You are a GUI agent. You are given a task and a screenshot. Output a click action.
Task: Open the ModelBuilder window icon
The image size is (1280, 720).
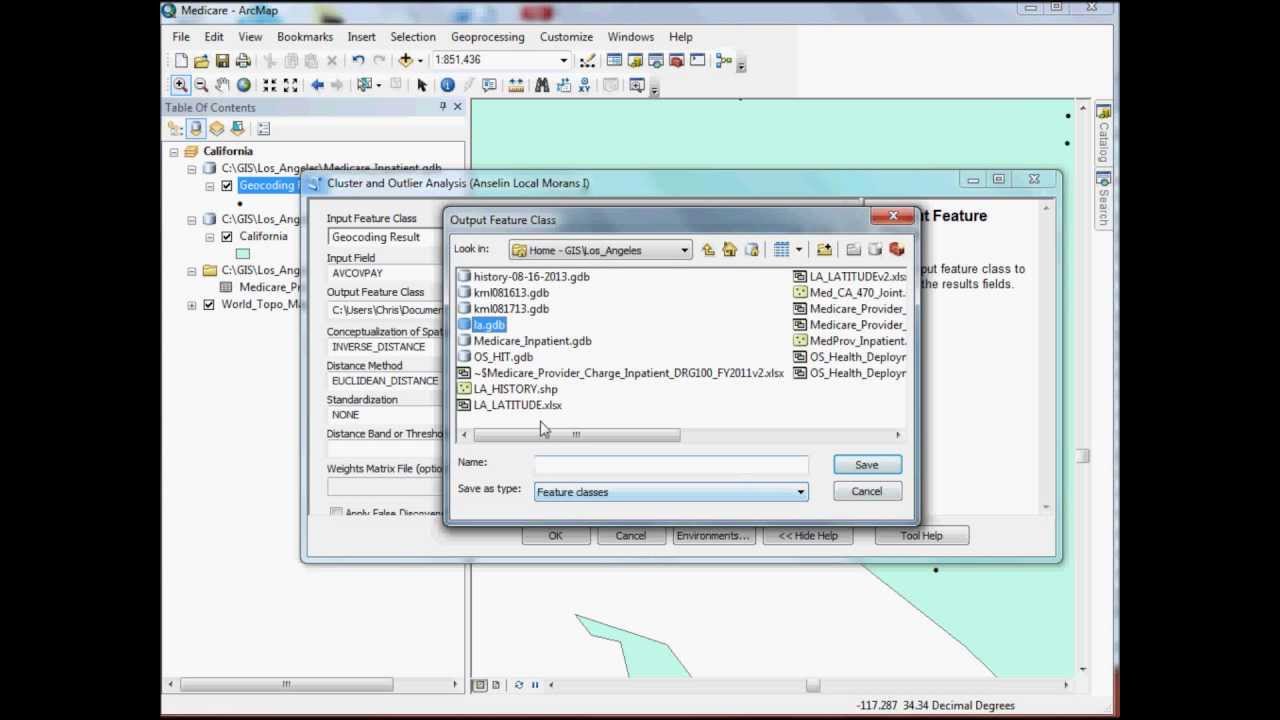[723, 61]
